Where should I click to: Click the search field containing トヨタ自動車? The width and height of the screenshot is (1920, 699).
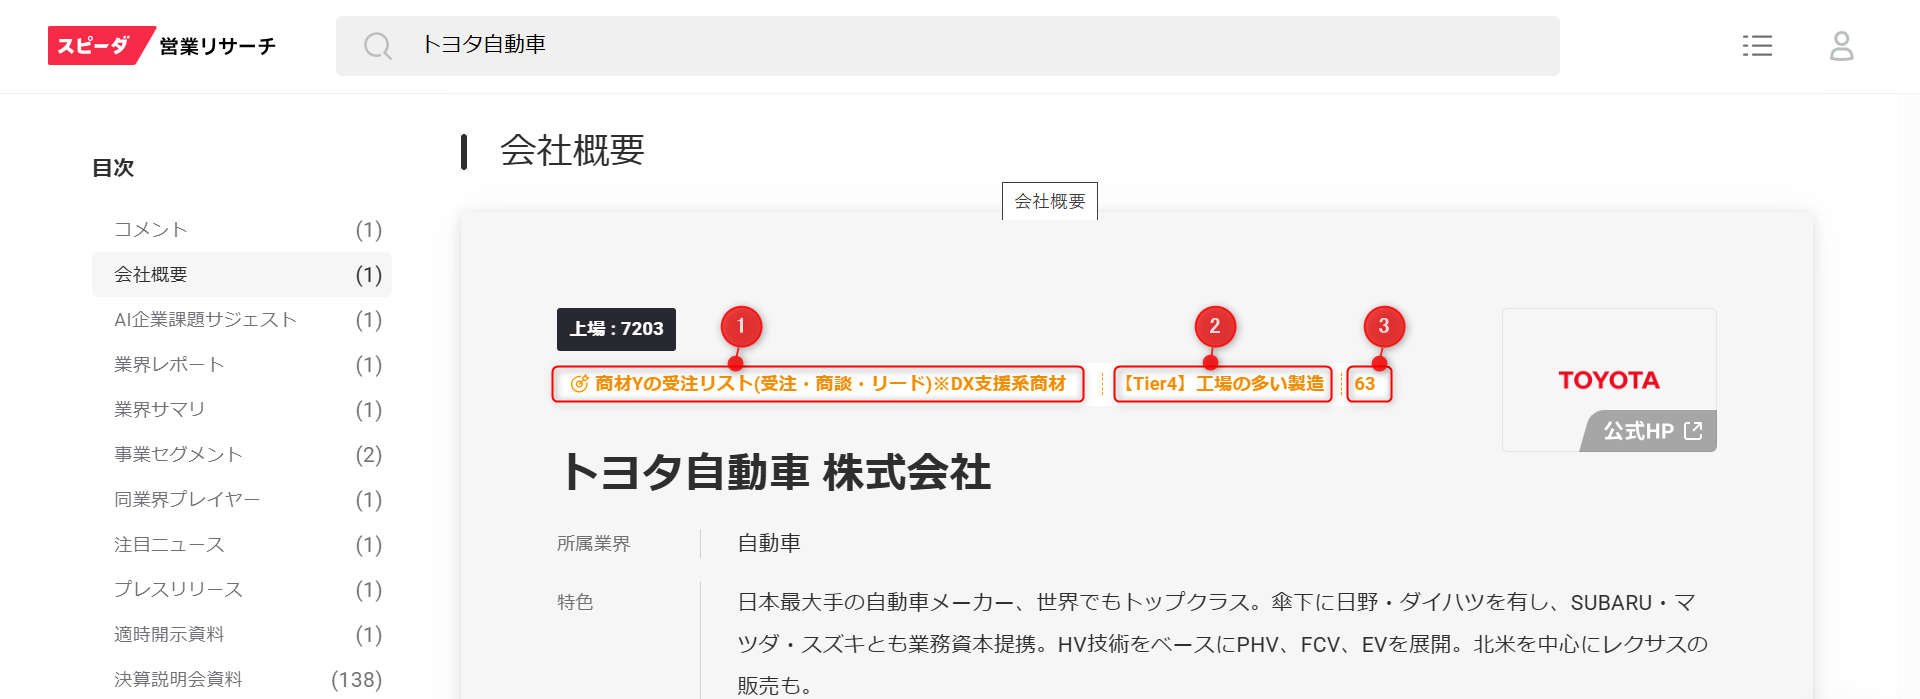tap(960, 46)
